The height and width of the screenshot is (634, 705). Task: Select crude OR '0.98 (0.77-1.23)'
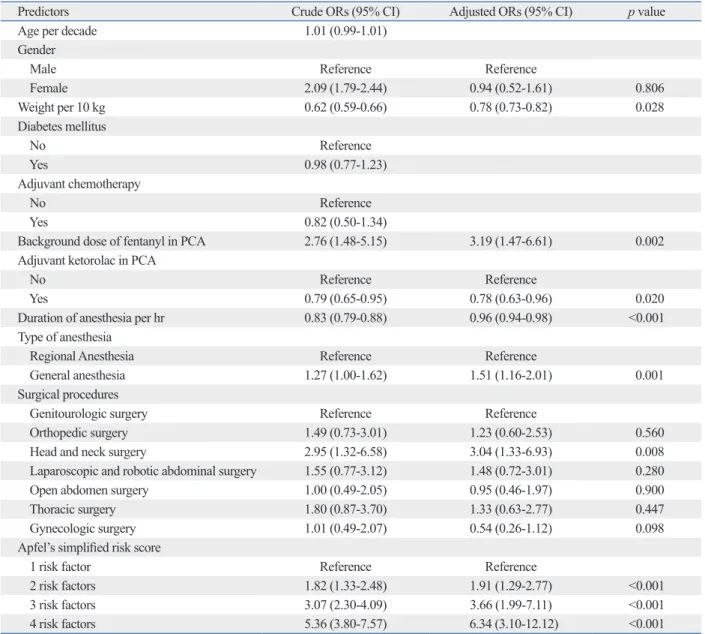coord(345,165)
